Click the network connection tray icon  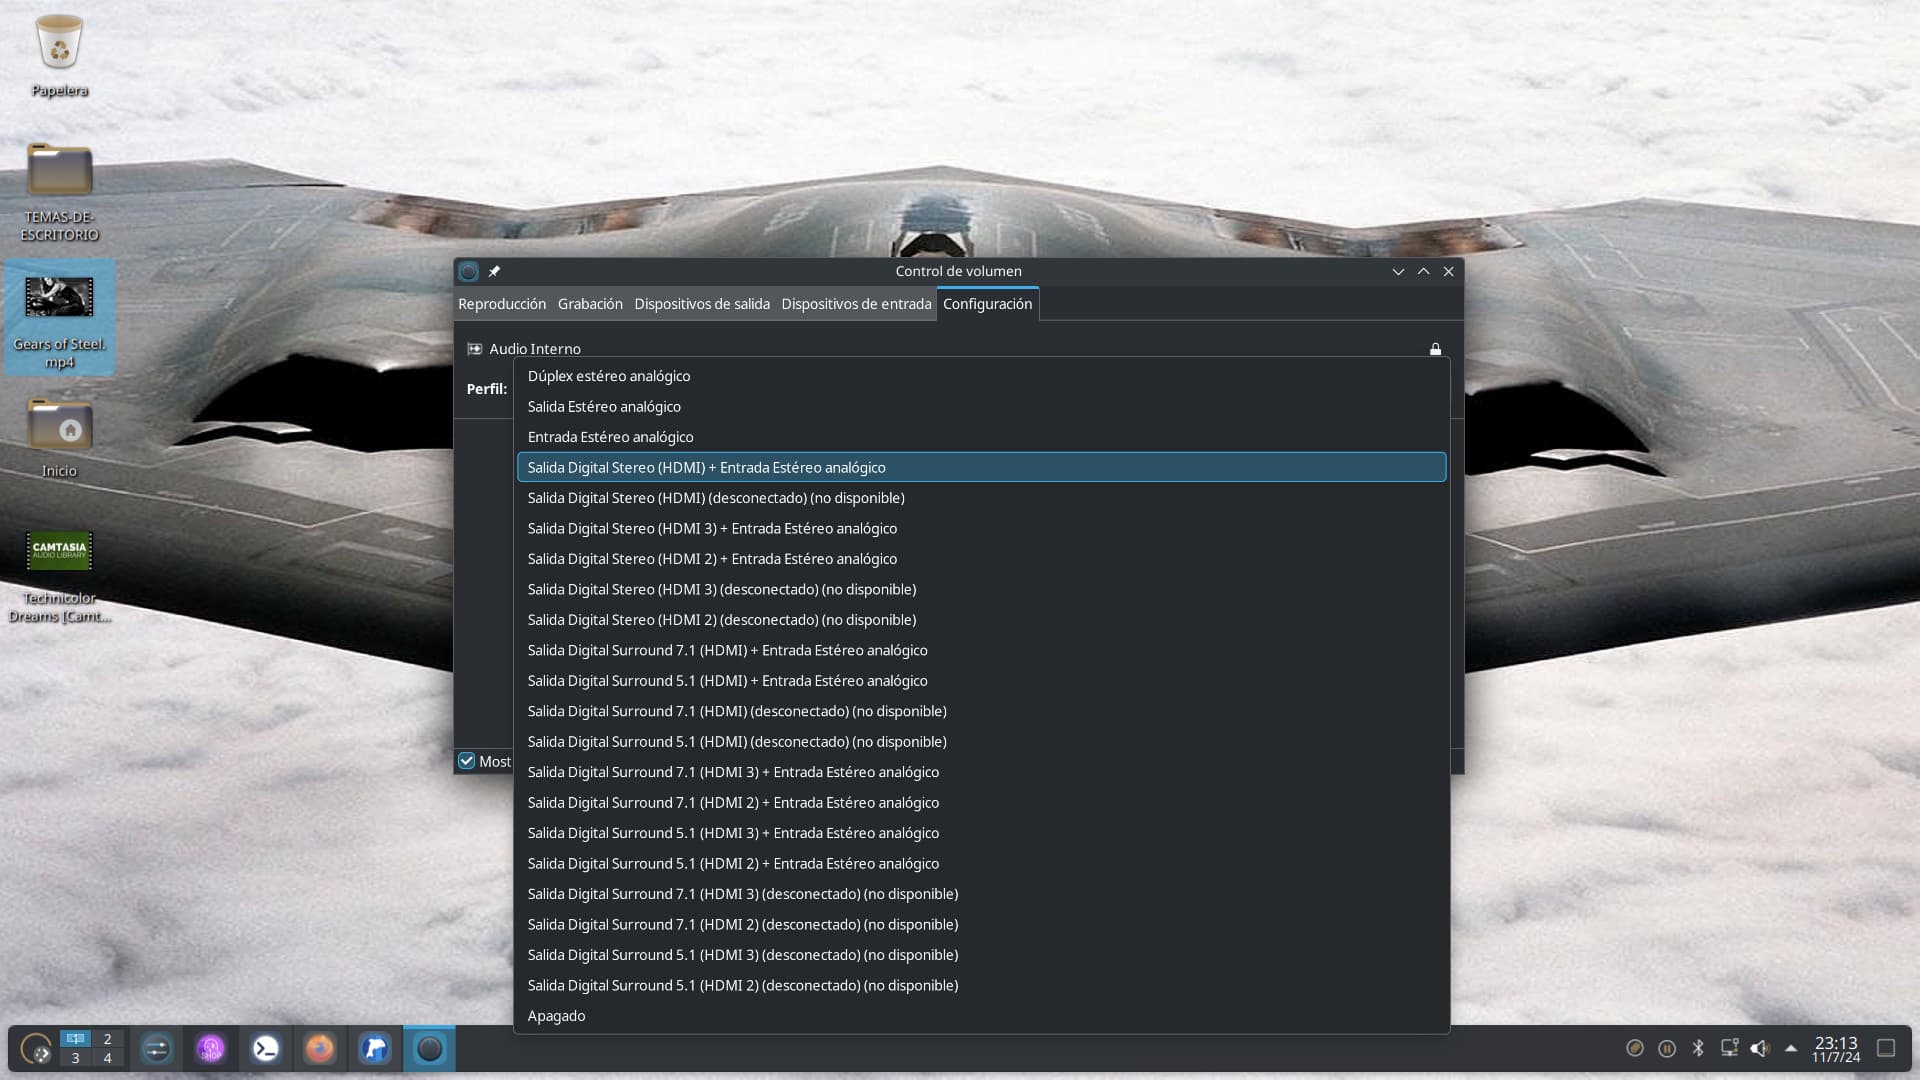point(1729,1048)
